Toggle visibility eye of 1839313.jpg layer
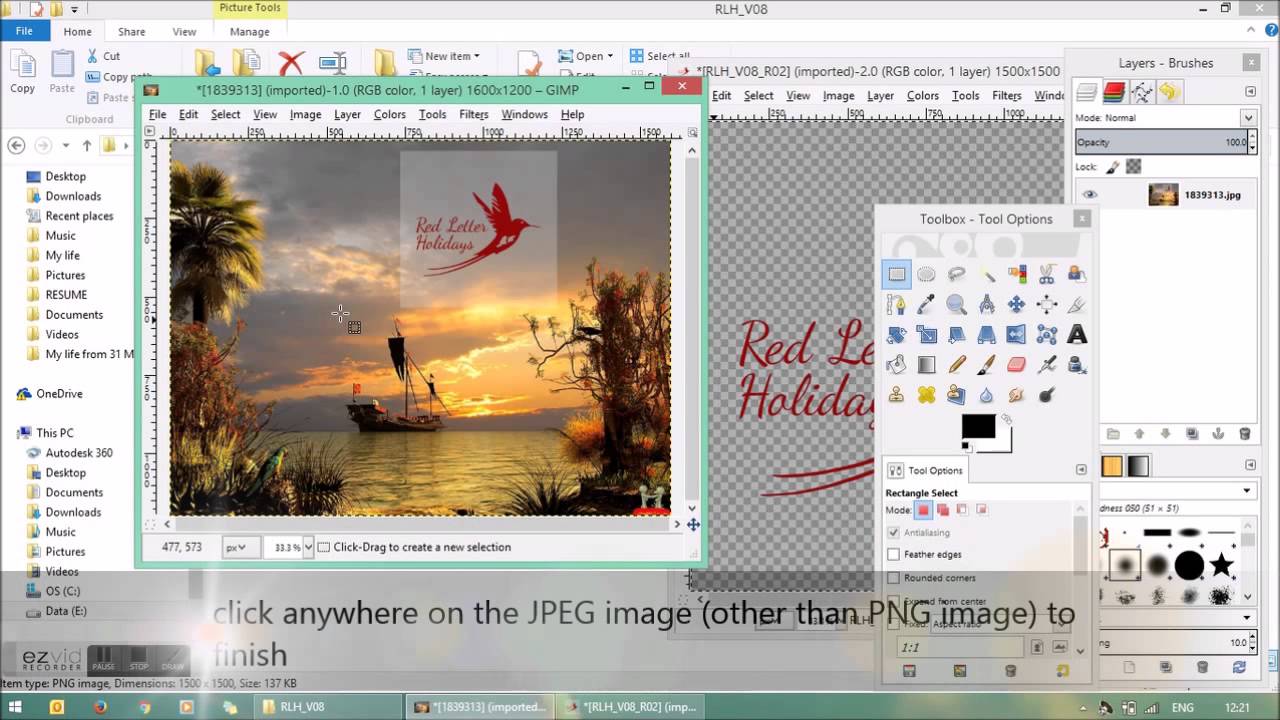 [x=1089, y=195]
